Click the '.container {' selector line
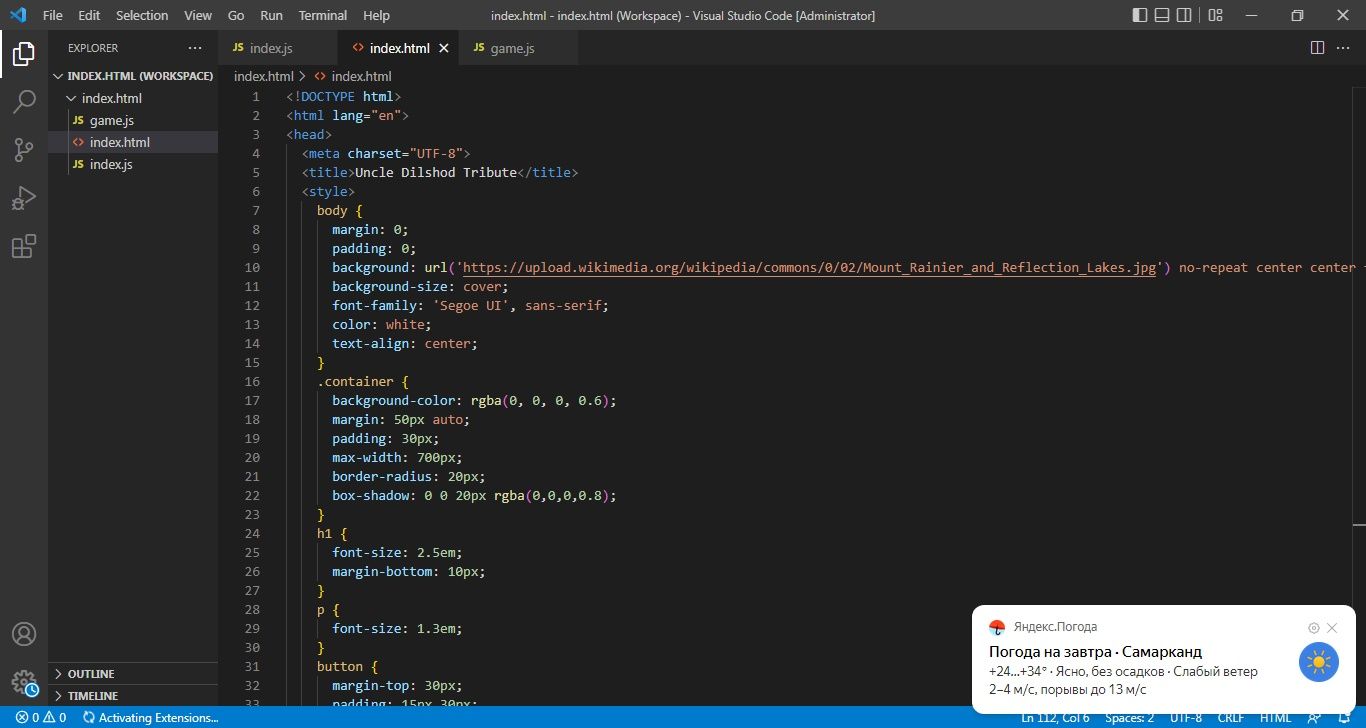This screenshot has width=1366, height=728. [x=363, y=382]
